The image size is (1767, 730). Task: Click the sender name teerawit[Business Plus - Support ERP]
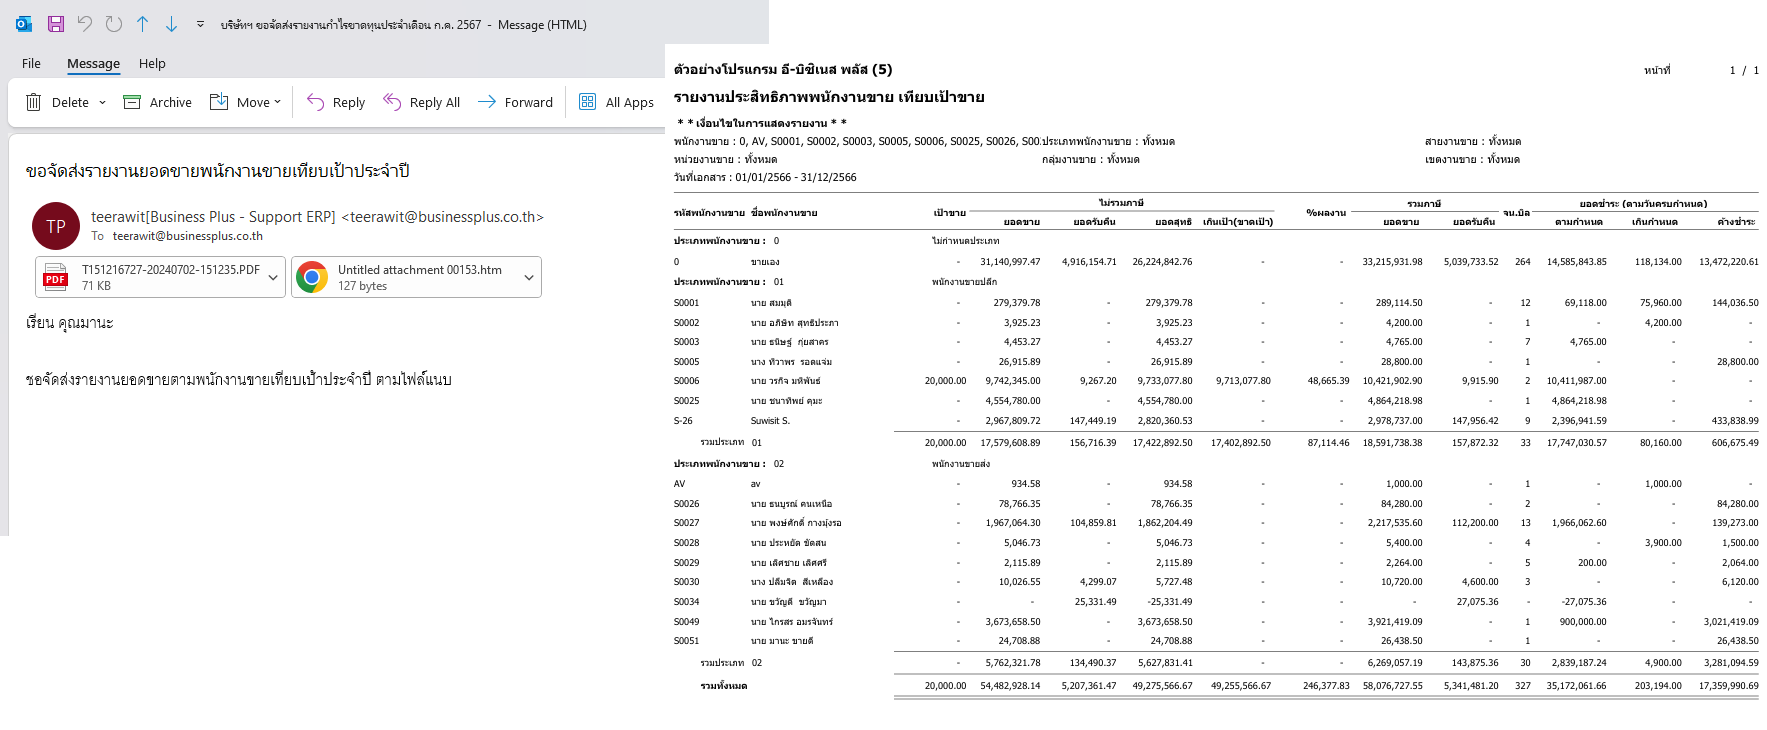pos(213,217)
